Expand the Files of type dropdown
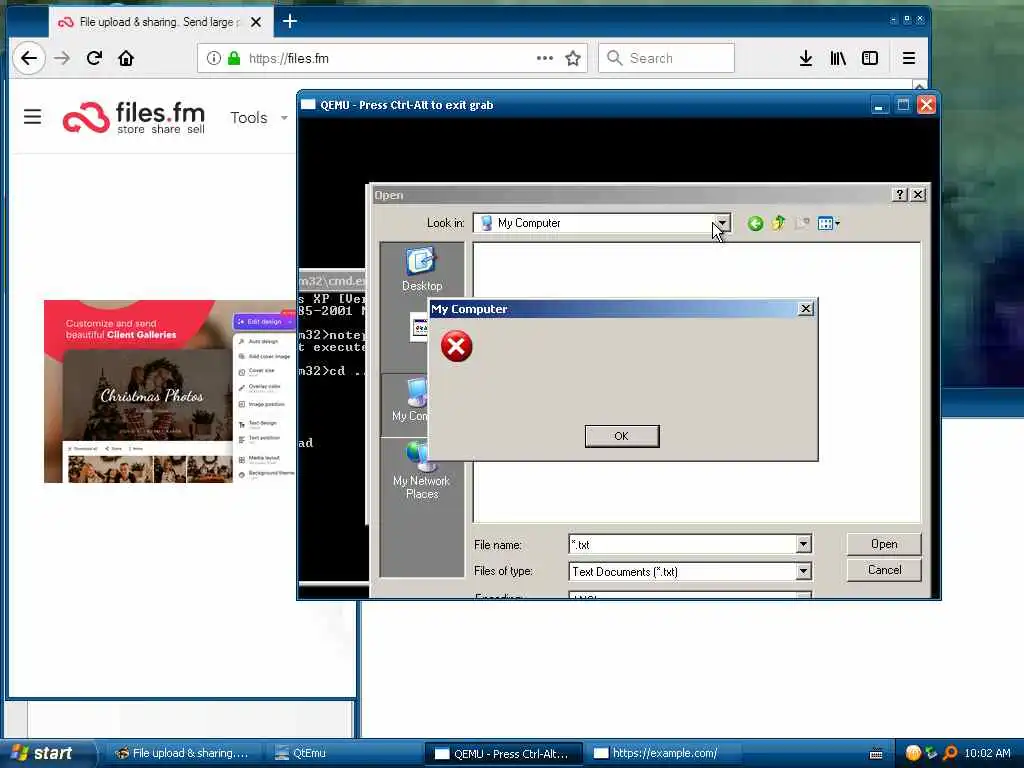Viewport: 1024px width, 768px height. pyautogui.click(x=803, y=571)
